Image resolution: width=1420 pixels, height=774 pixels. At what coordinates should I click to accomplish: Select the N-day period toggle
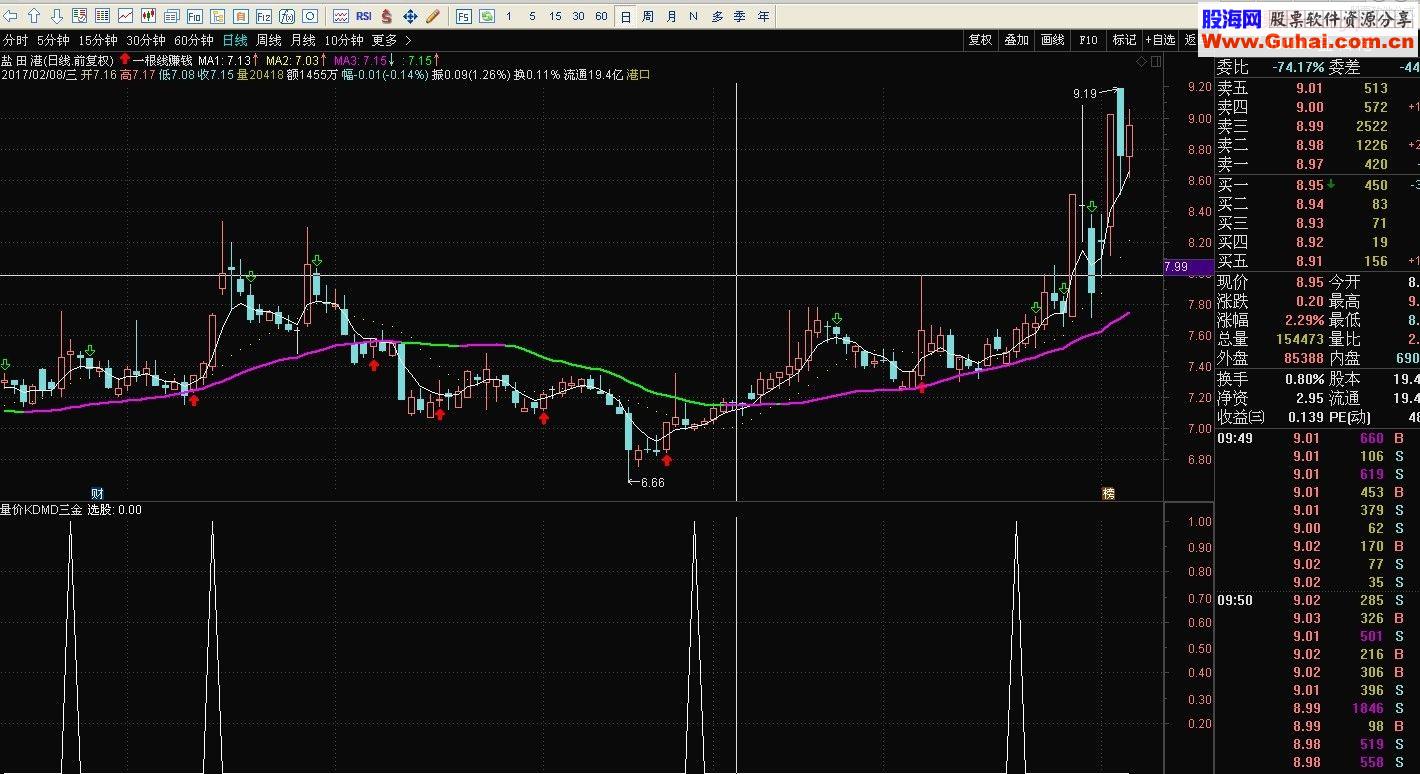(693, 16)
